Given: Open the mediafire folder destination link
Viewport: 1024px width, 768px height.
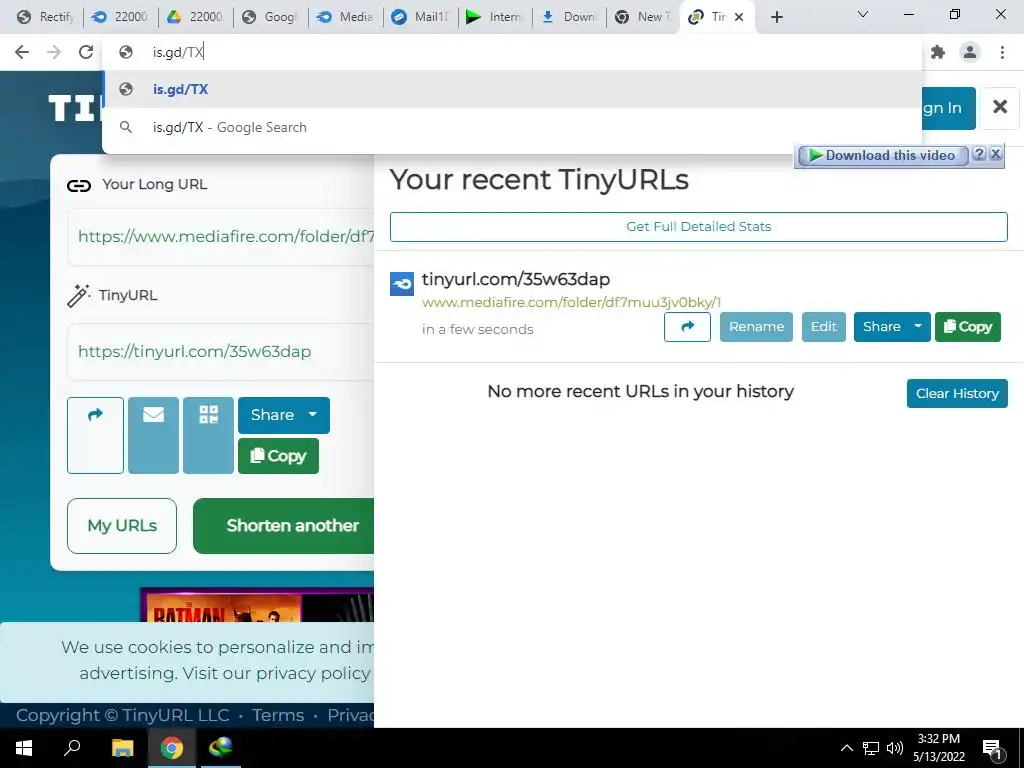Looking at the screenshot, I should (x=571, y=302).
